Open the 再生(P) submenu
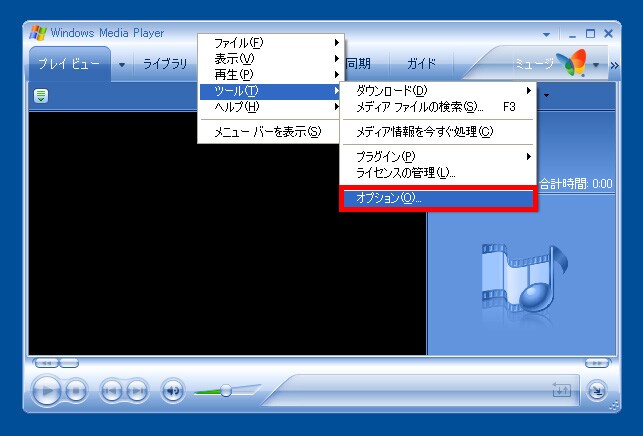The height and width of the screenshot is (436, 643). (271, 75)
